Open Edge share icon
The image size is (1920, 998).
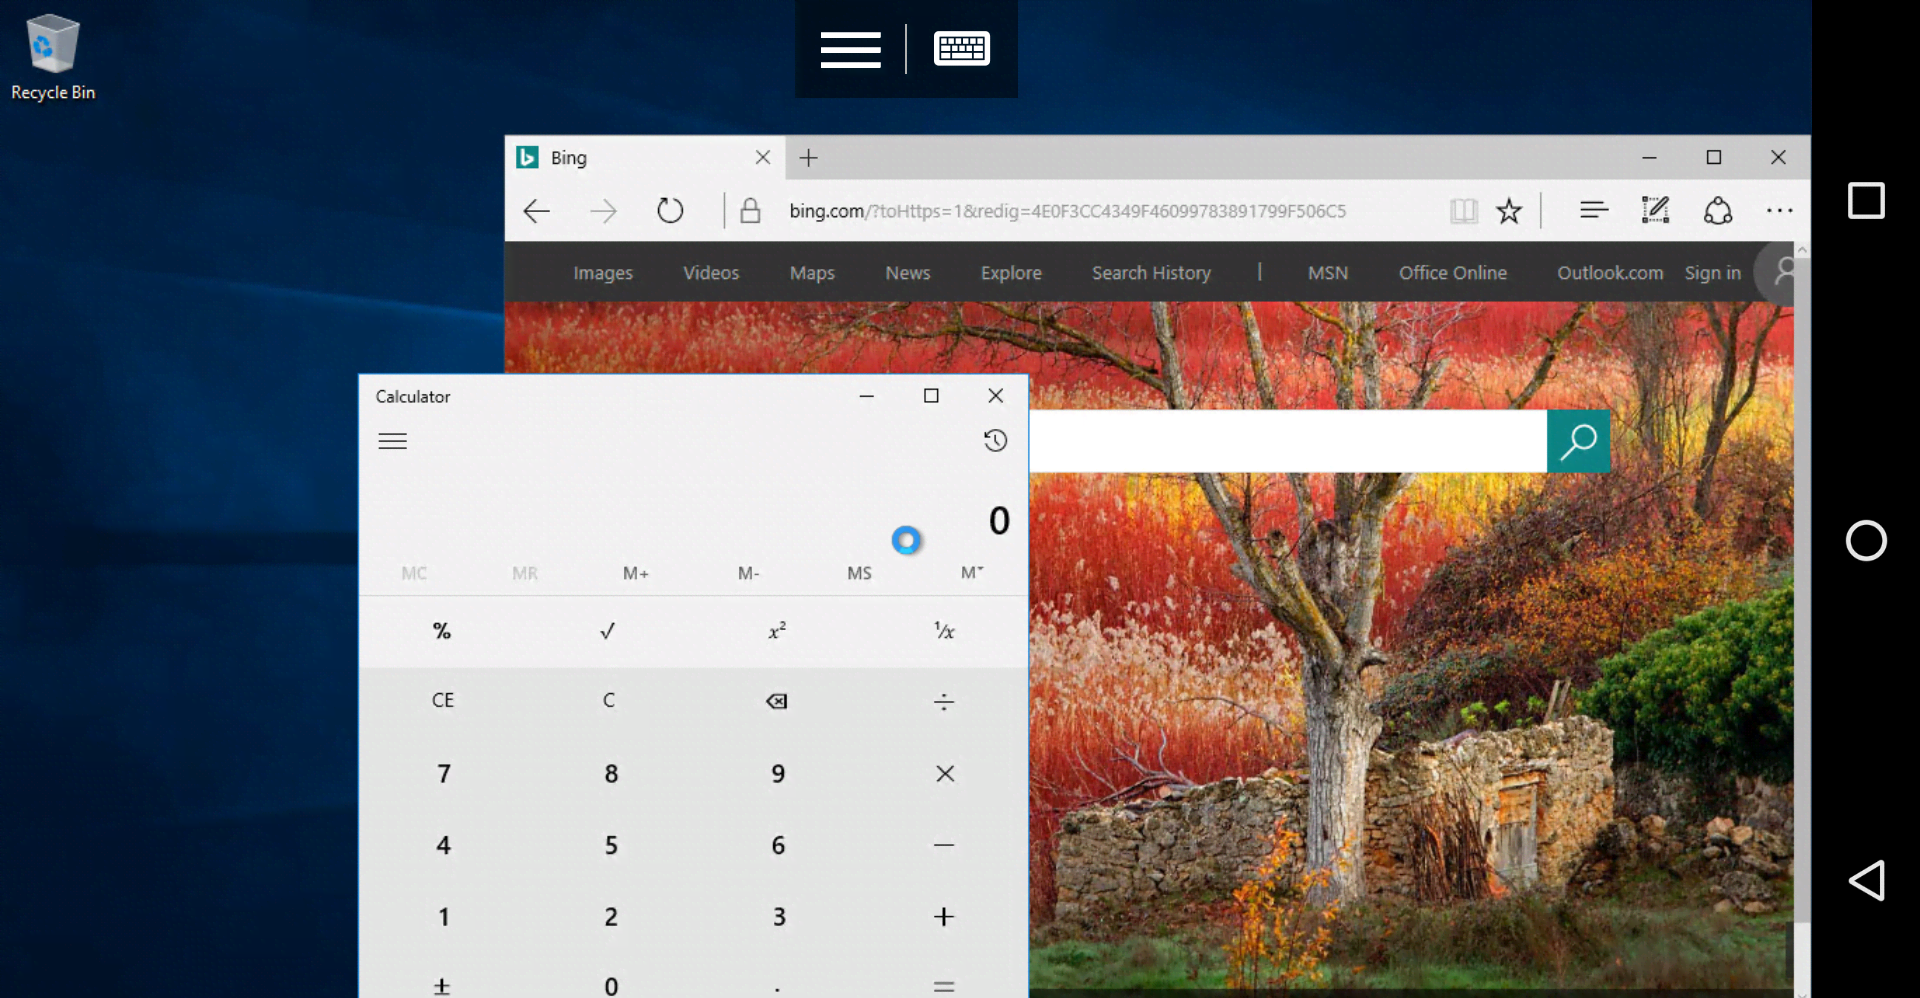click(x=1718, y=211)
